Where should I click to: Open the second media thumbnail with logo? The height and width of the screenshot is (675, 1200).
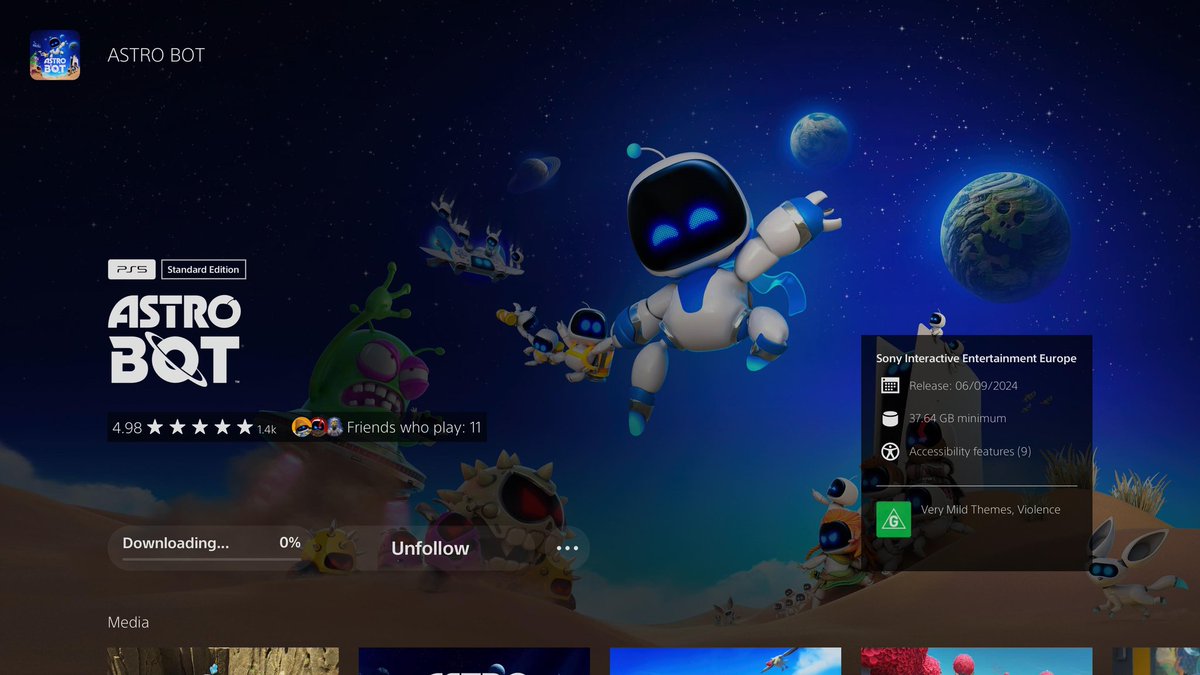click(x=474, y=661)
